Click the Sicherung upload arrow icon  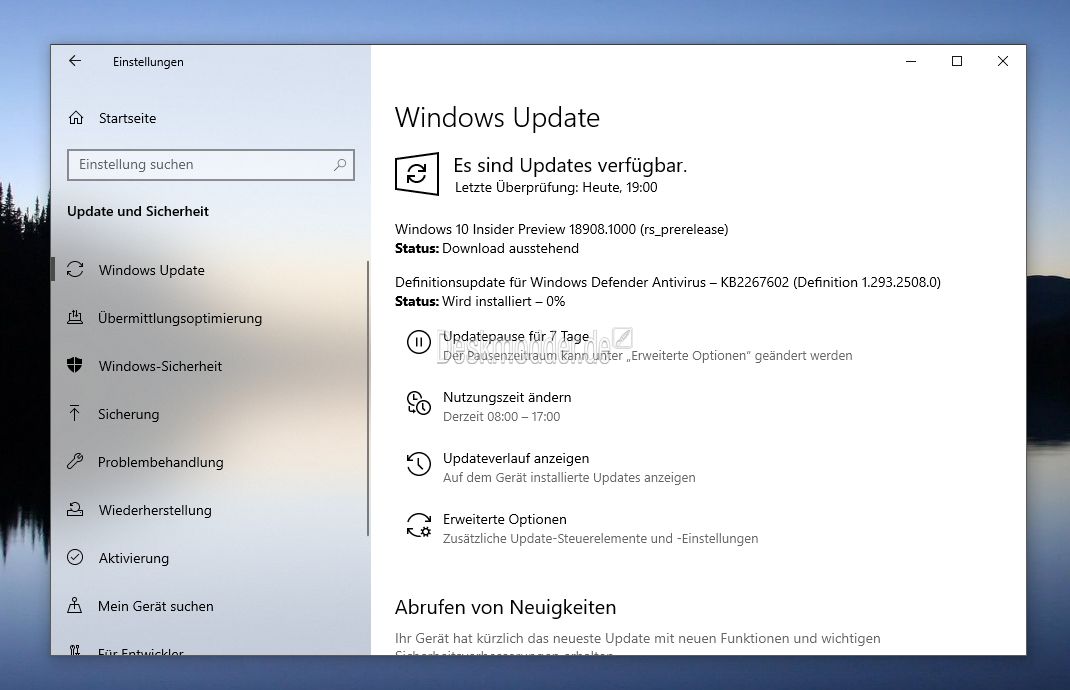click(74, 413)
